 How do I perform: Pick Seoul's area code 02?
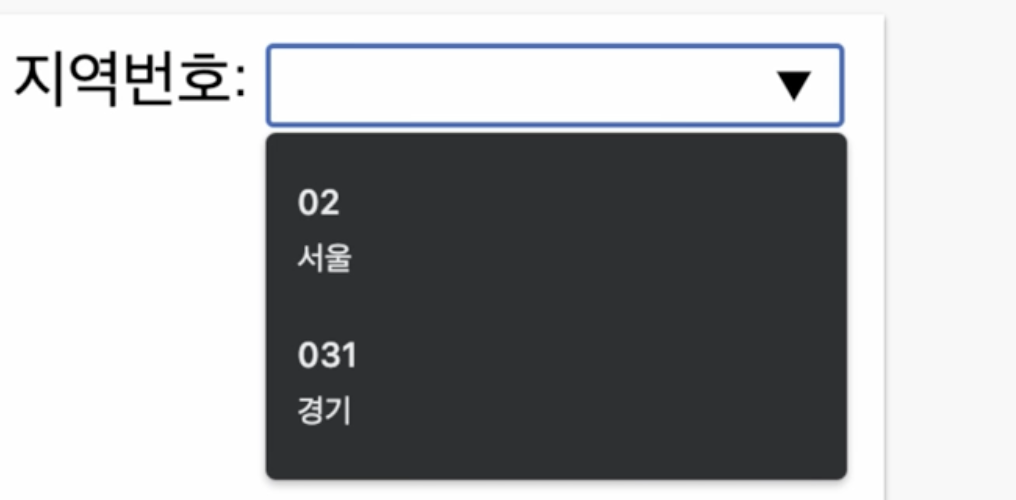pos(555,229)
